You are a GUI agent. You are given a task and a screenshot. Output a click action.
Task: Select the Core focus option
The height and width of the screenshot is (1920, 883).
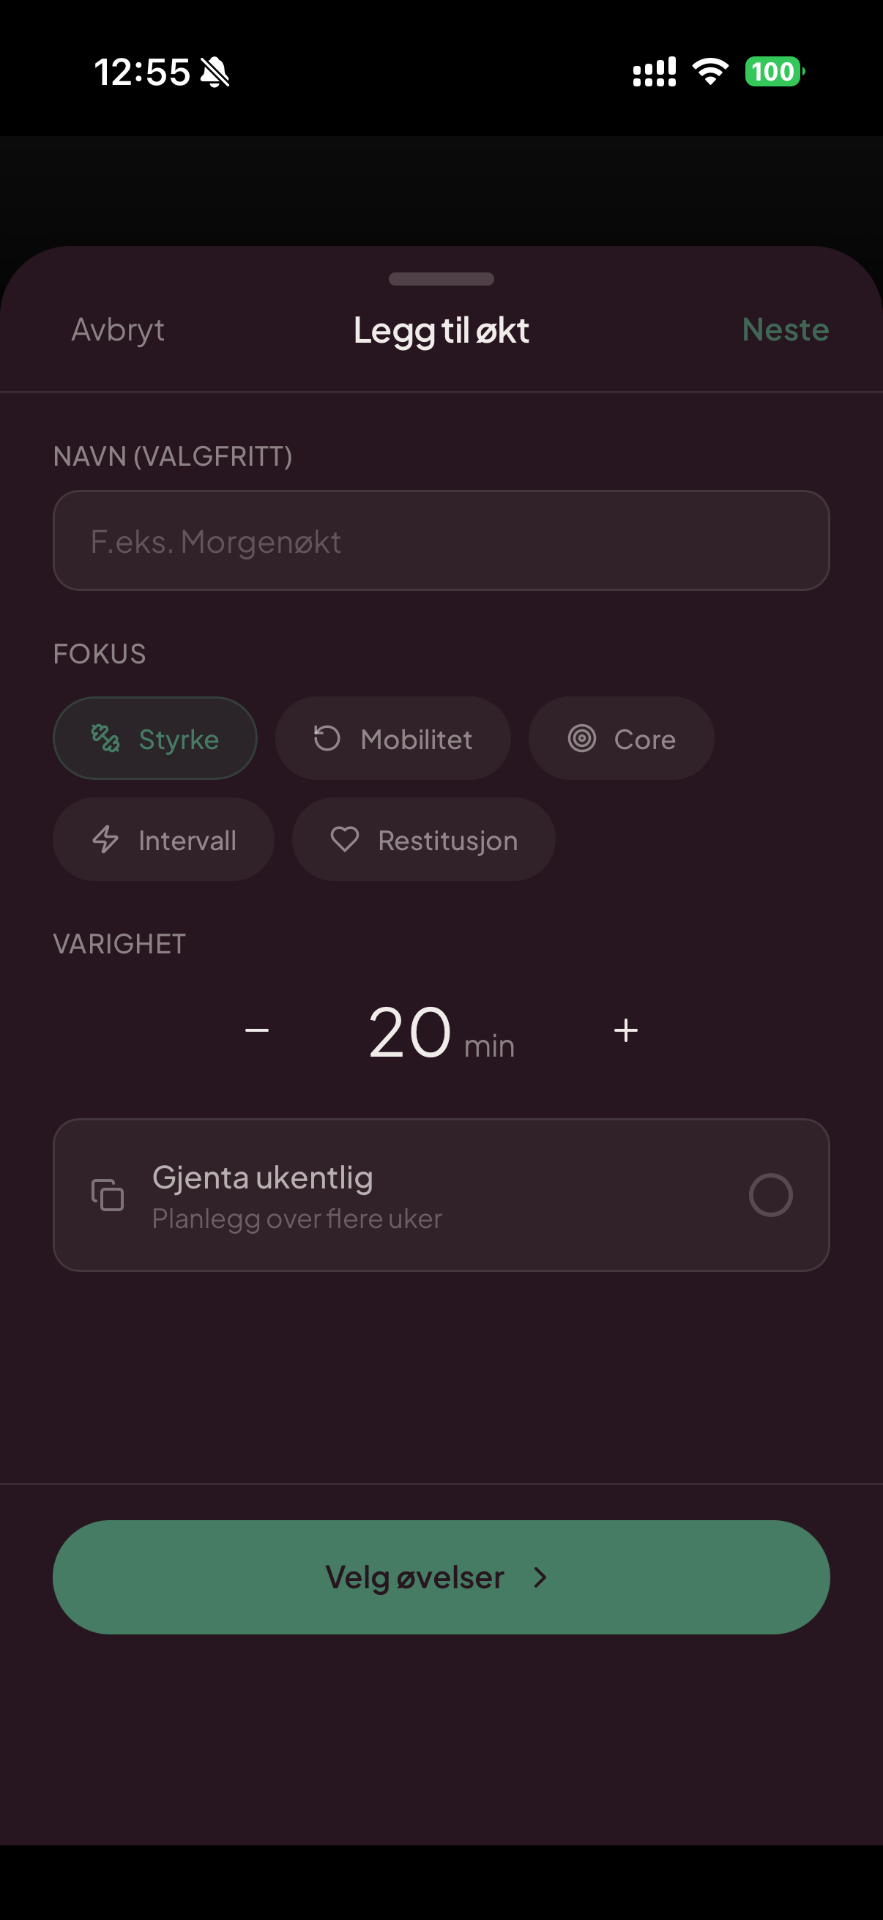(621, 739)
